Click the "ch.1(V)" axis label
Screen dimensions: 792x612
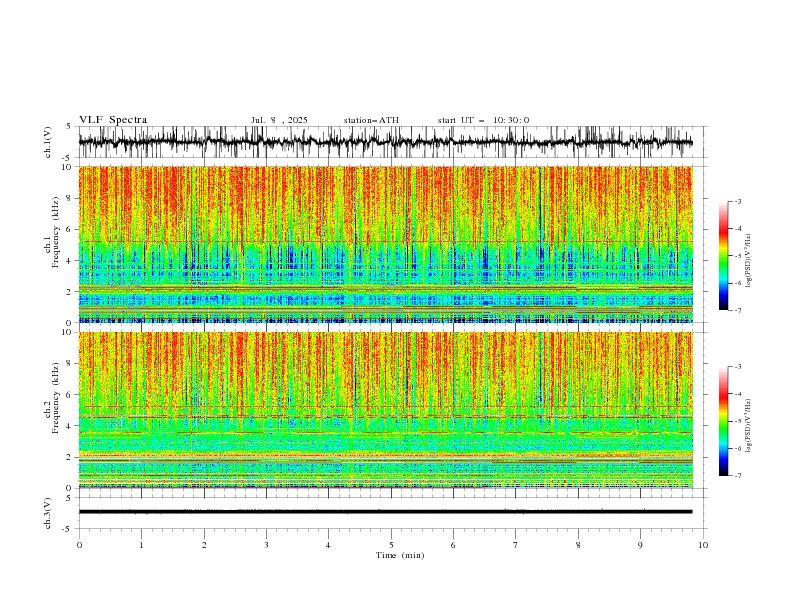point(48,142)
